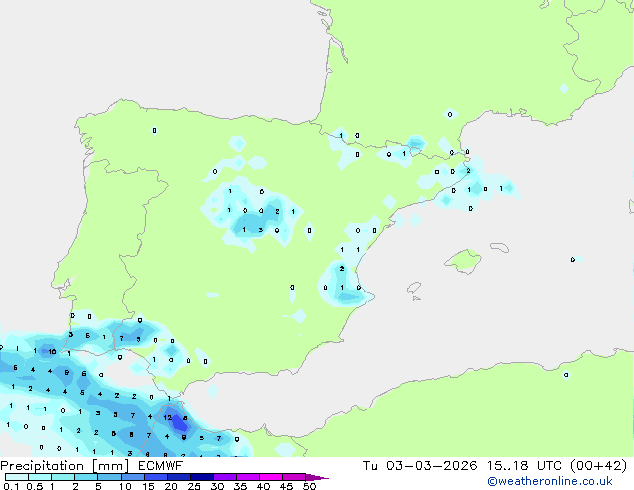Click the '[mm]' unit label
This screenshot has height=490, width=634.
(x=111, y=466)
